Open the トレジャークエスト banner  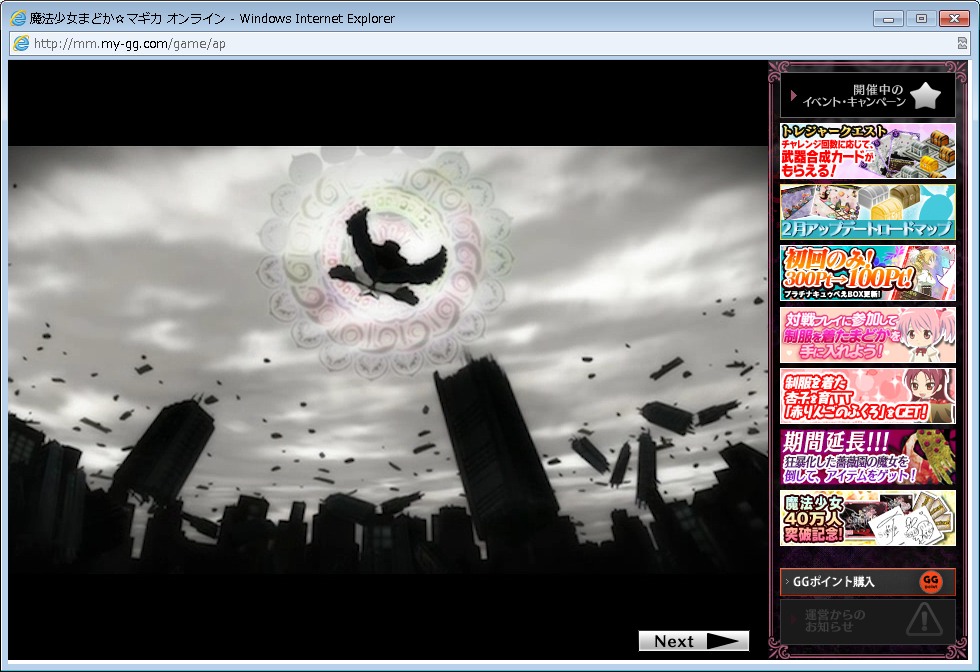(x=868, y=151)
